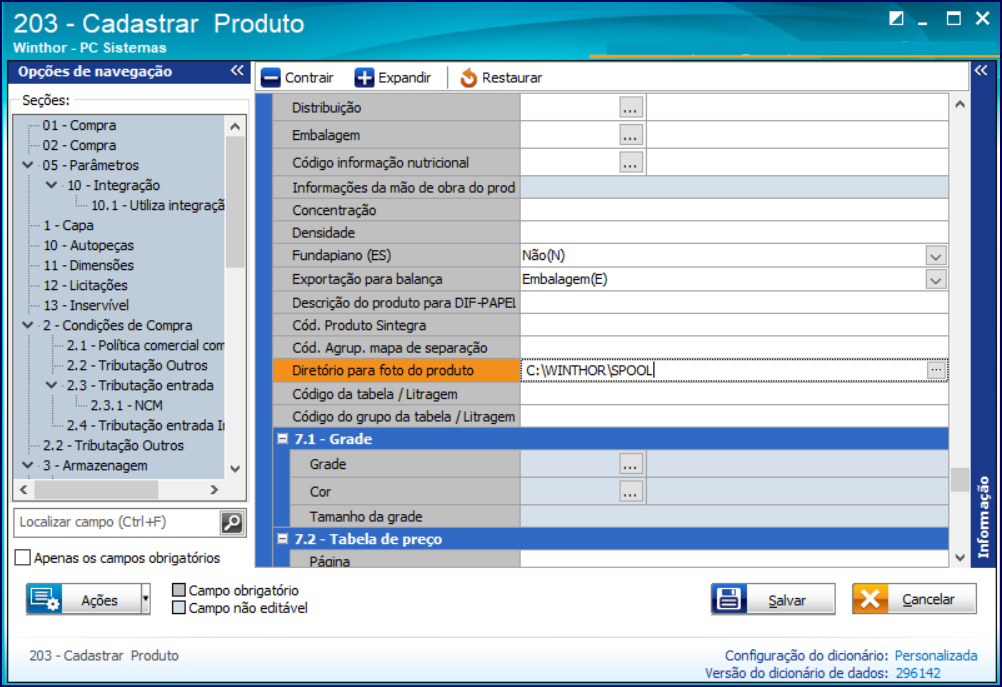Open the Personalizada dictionary configuration link

pyautogui.click(x=936, y=655)
